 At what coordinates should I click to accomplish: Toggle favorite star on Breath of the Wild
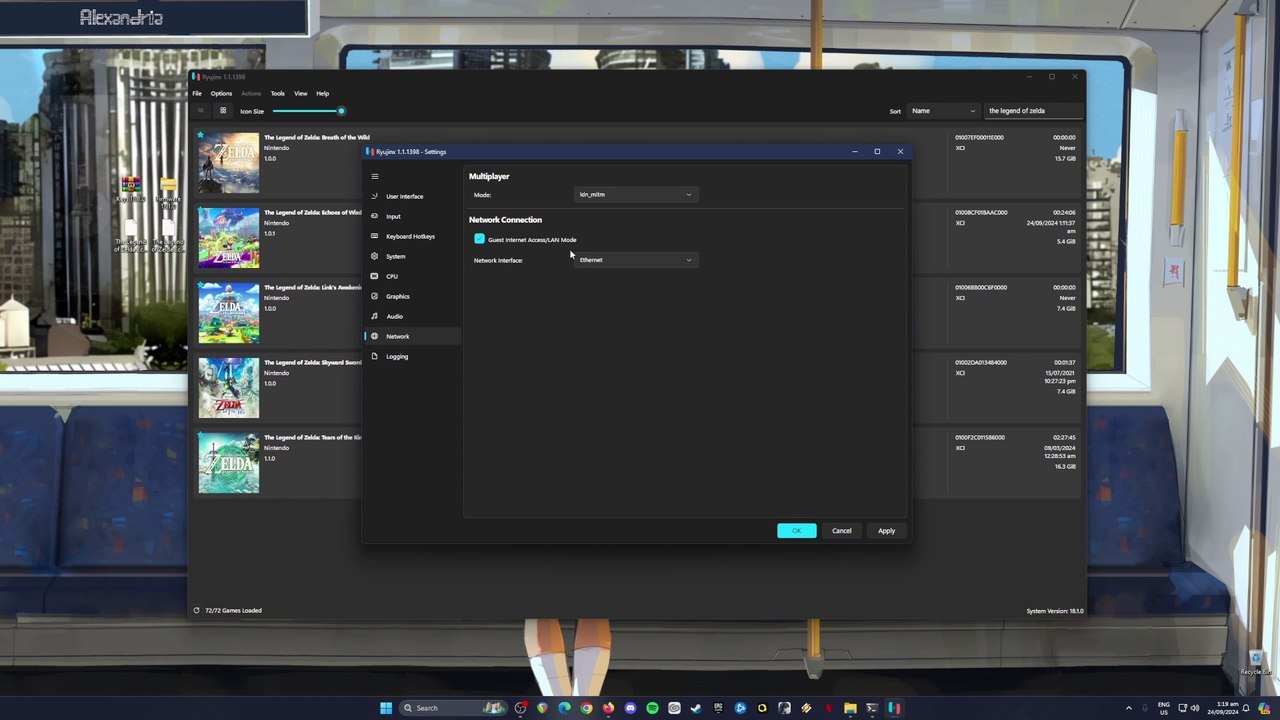pos(200,135)
